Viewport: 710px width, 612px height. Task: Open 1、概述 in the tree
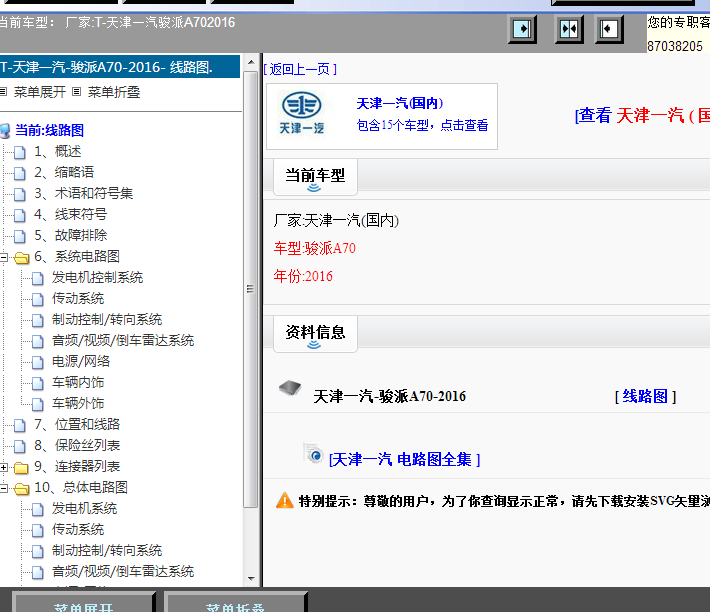58,151
